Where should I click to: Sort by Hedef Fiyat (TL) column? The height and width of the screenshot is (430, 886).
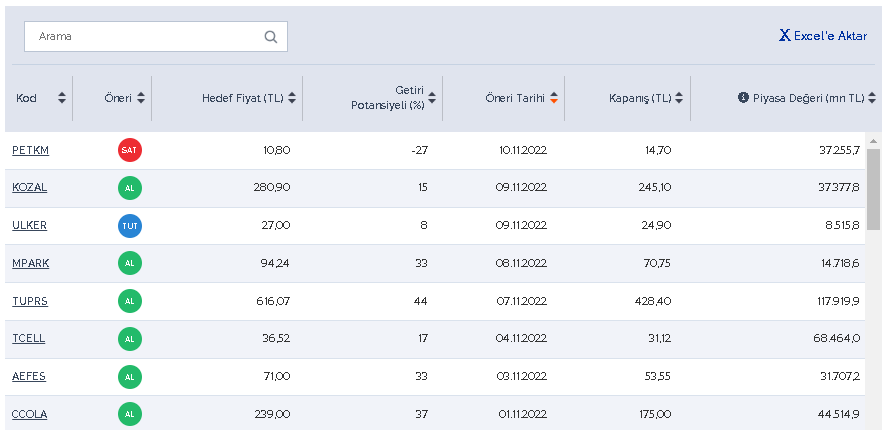[292, 98]
